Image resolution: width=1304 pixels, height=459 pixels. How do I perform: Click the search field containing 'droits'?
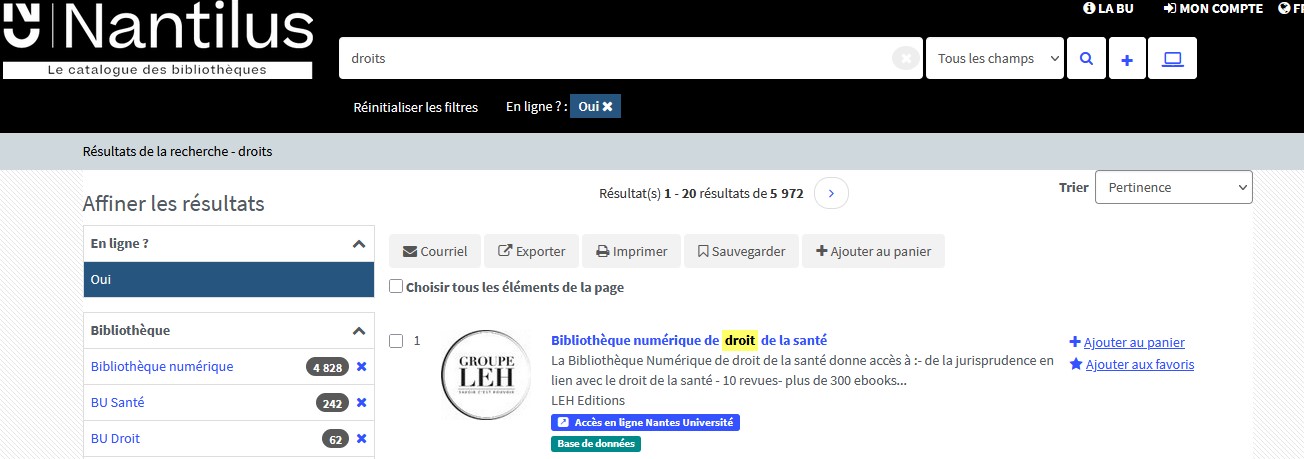615,59
